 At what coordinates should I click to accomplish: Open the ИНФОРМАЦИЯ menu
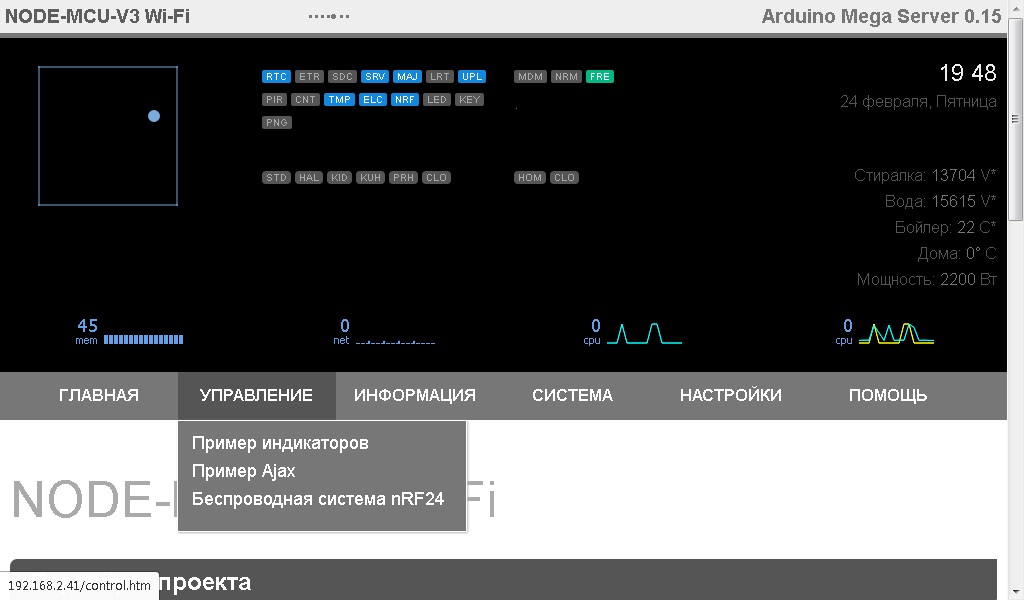point(415,396)
